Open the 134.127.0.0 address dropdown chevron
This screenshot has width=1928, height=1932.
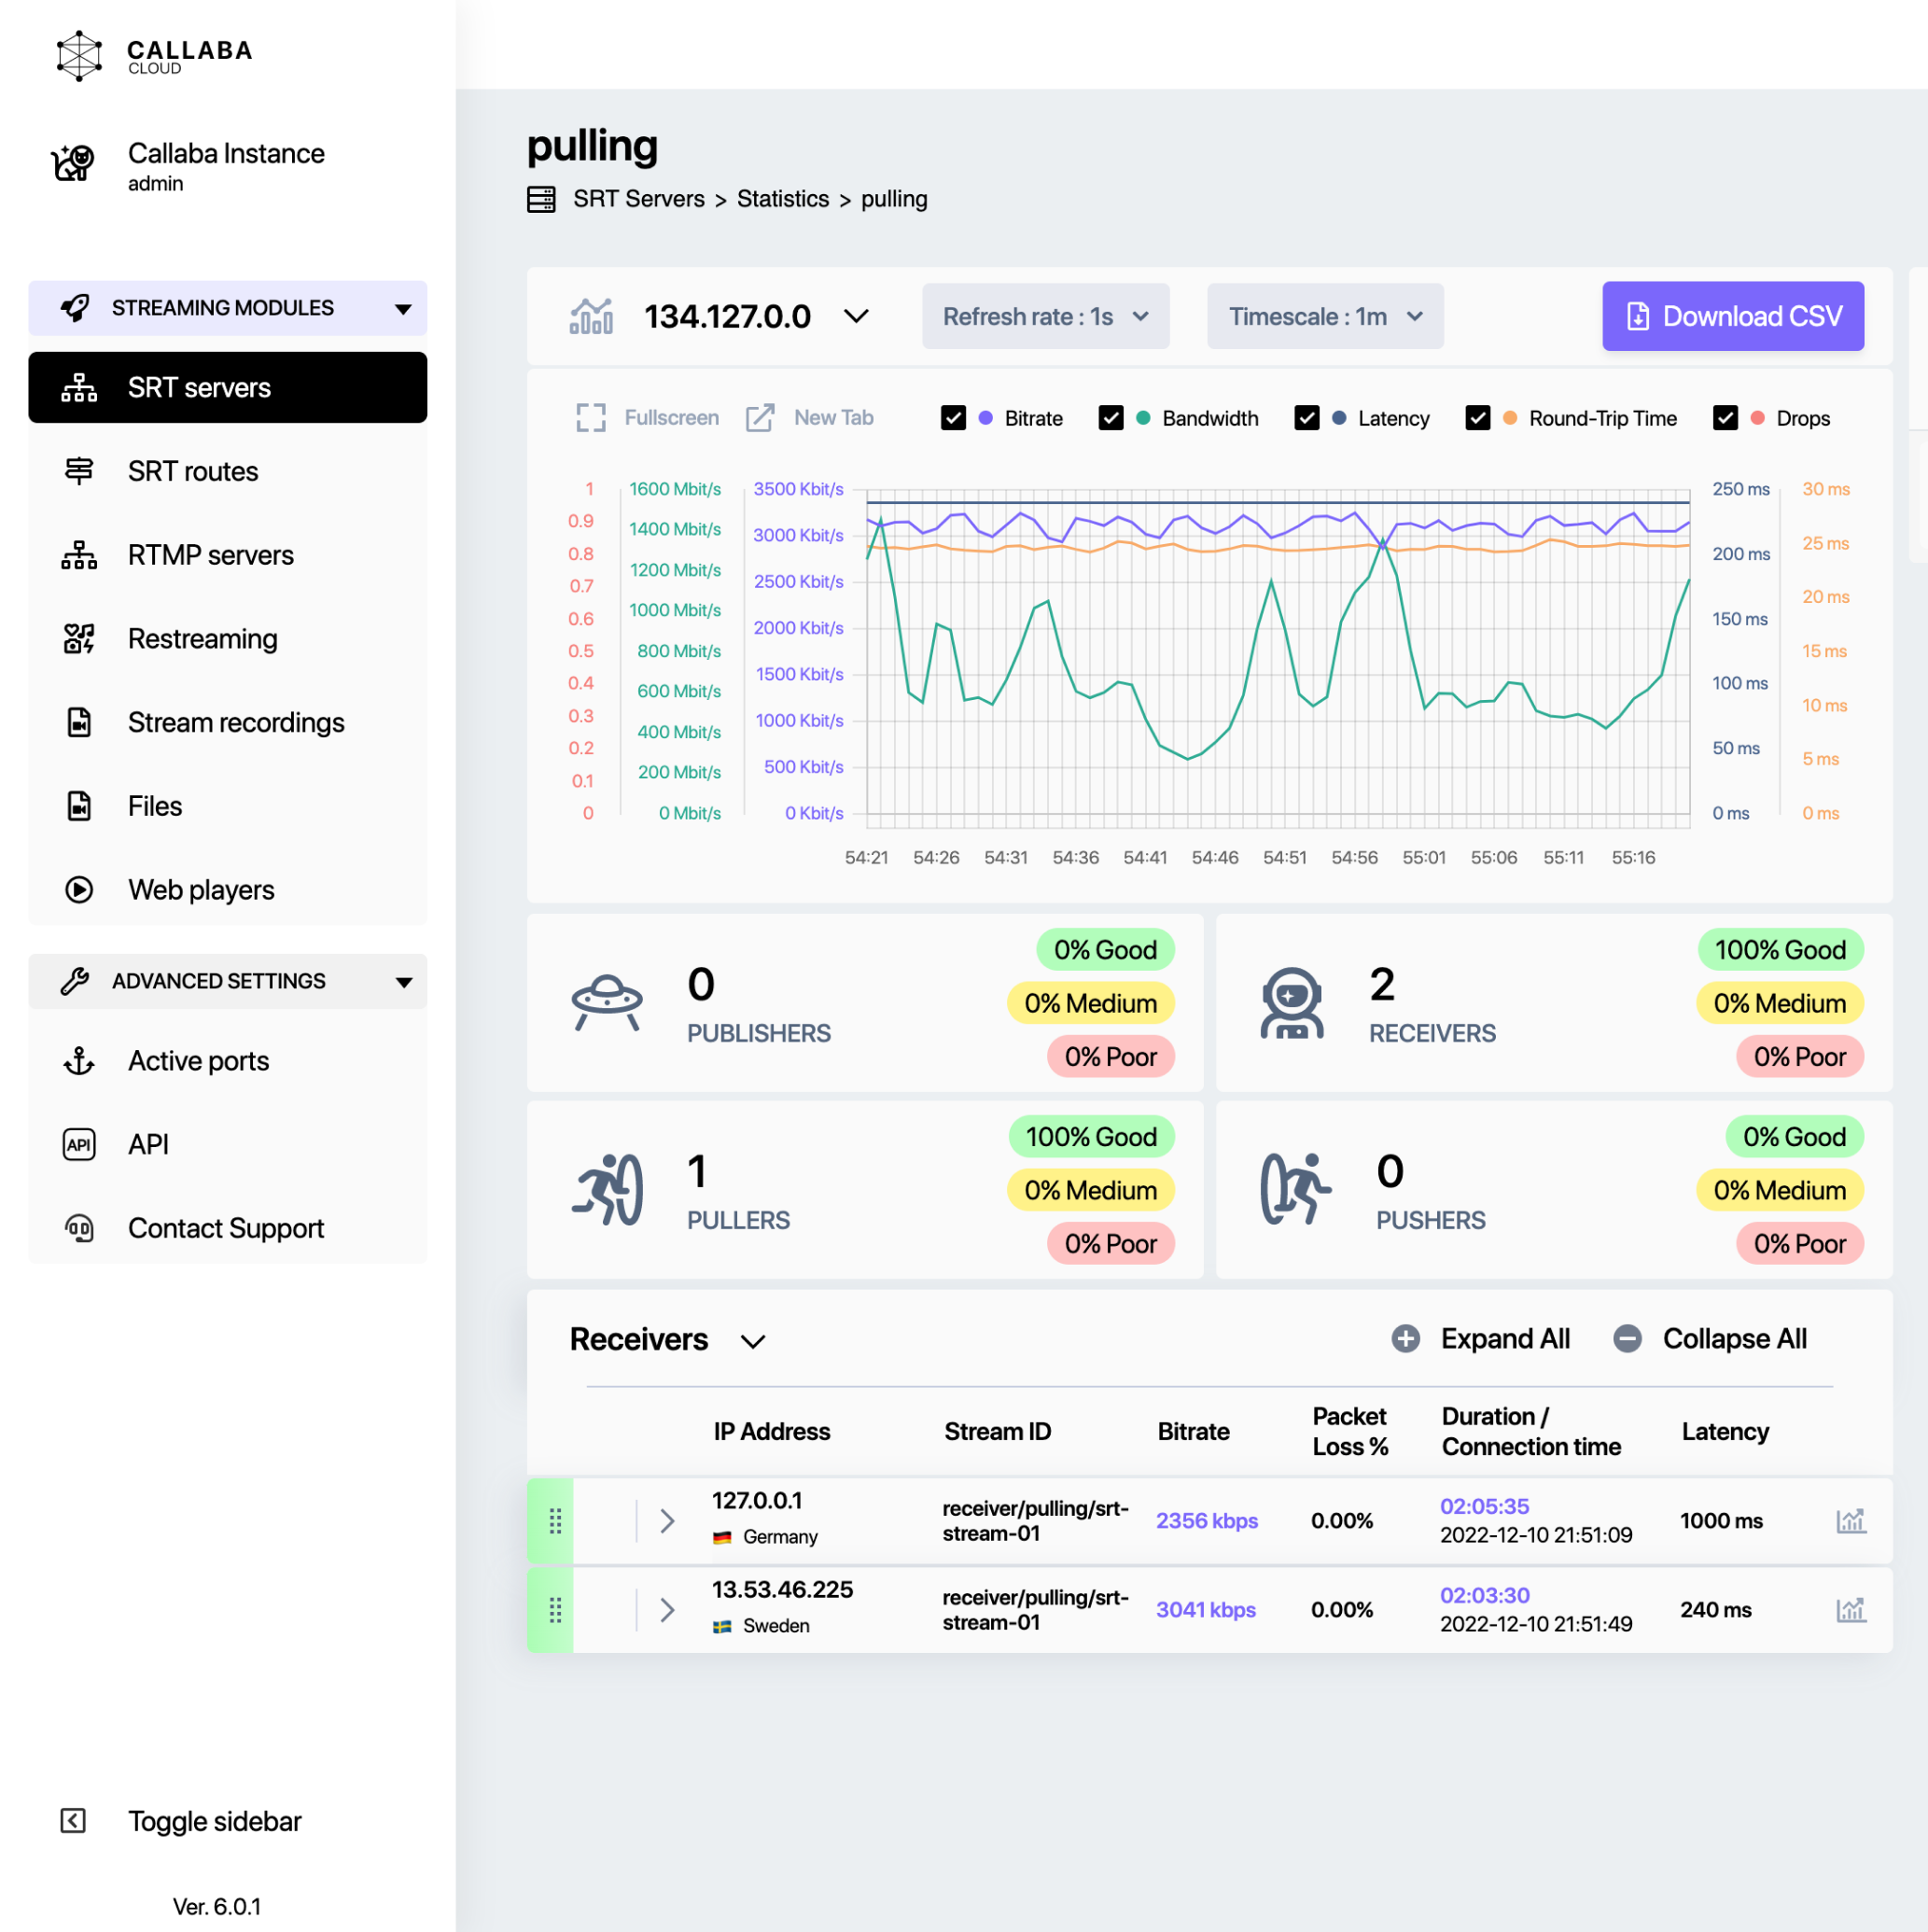tap(856, 316)
